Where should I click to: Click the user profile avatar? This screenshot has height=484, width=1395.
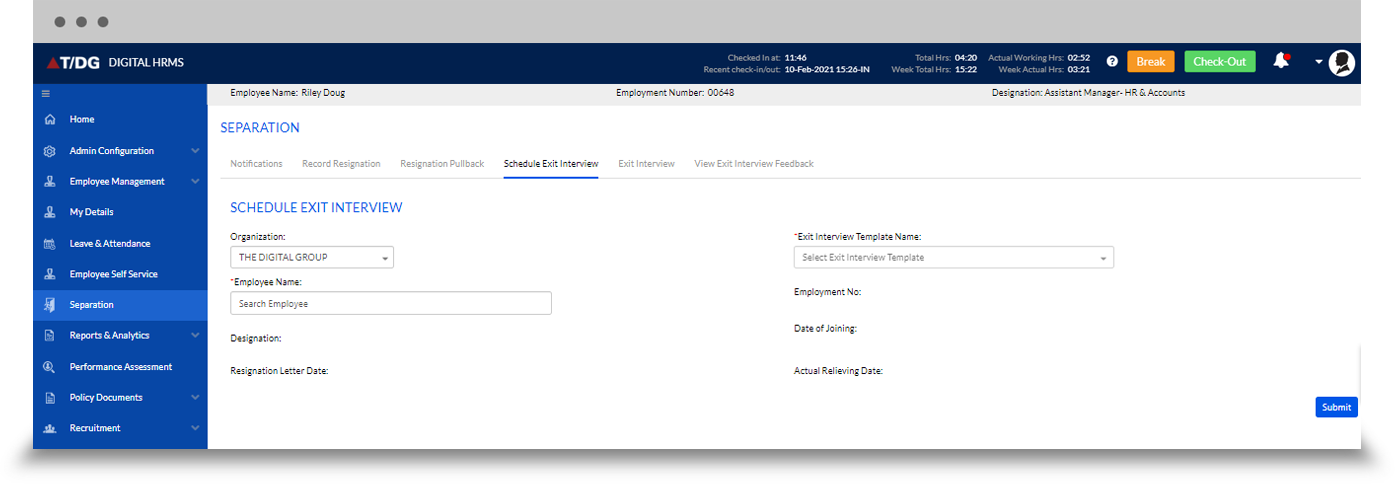click(x=1342, y=63)
